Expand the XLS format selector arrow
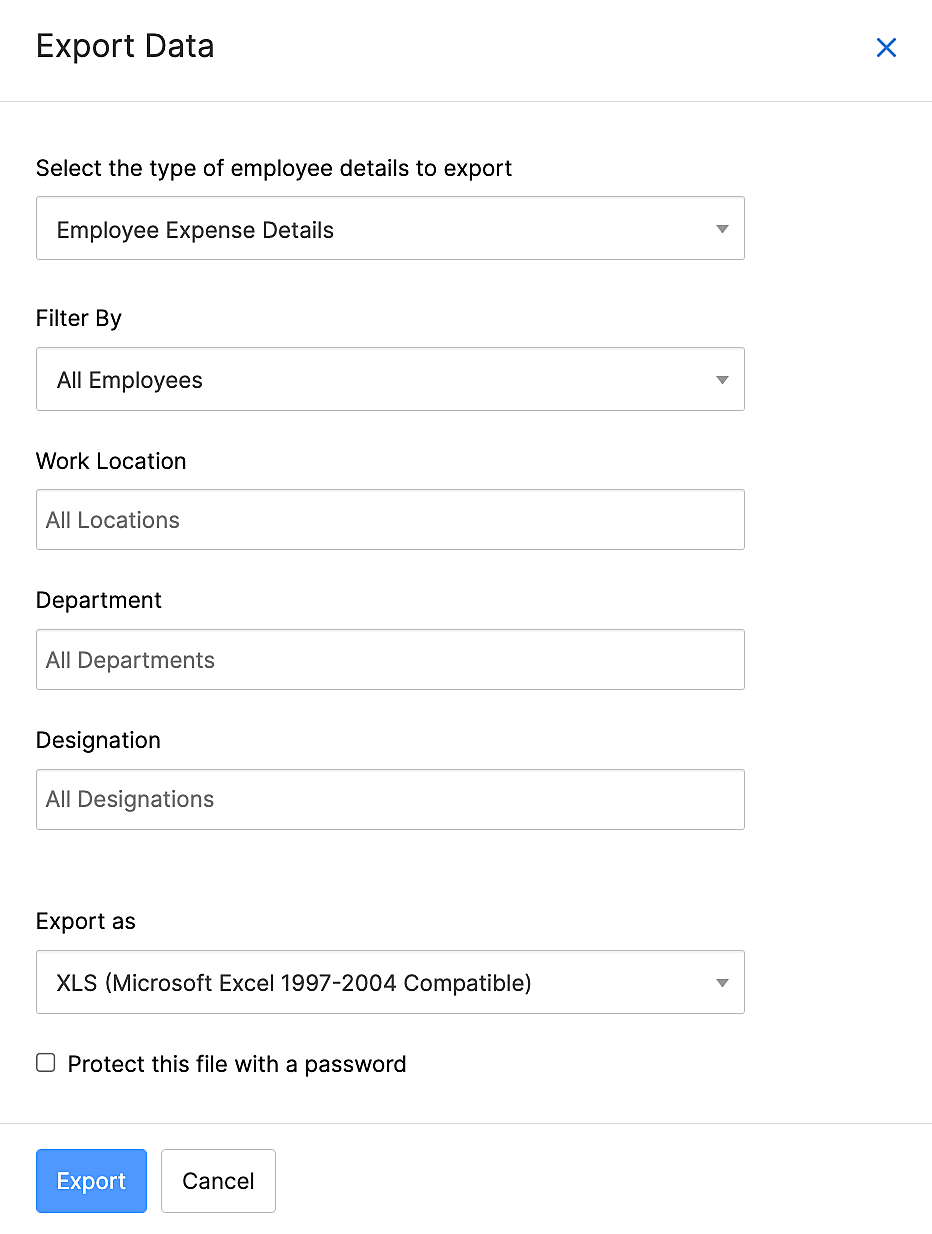Image resolution: width=932 pixels, height=1234 pixels. click(x=721, y=982)
